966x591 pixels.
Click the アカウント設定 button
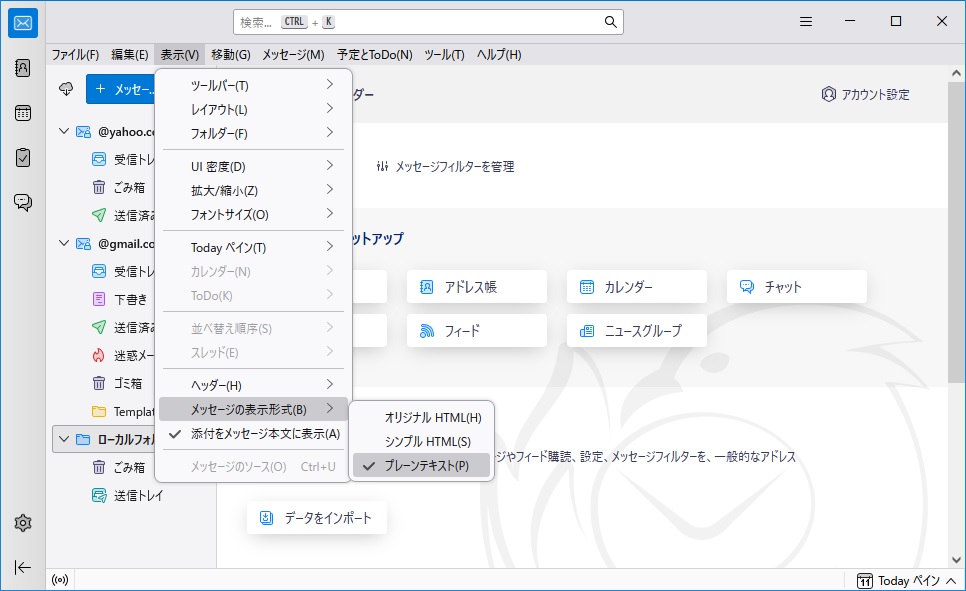click(865, 94)
